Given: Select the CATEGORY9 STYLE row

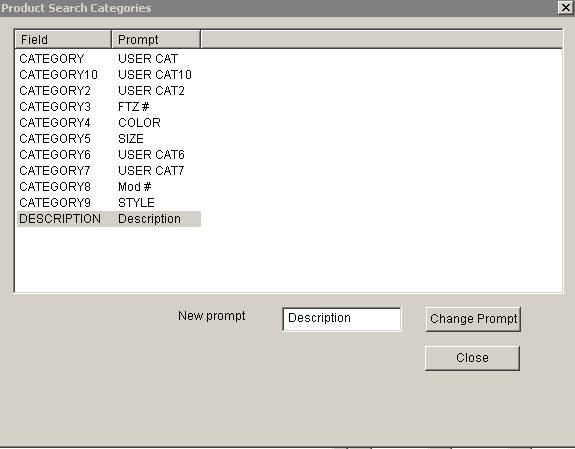Looking at the screenshot, I should [109, 203].
